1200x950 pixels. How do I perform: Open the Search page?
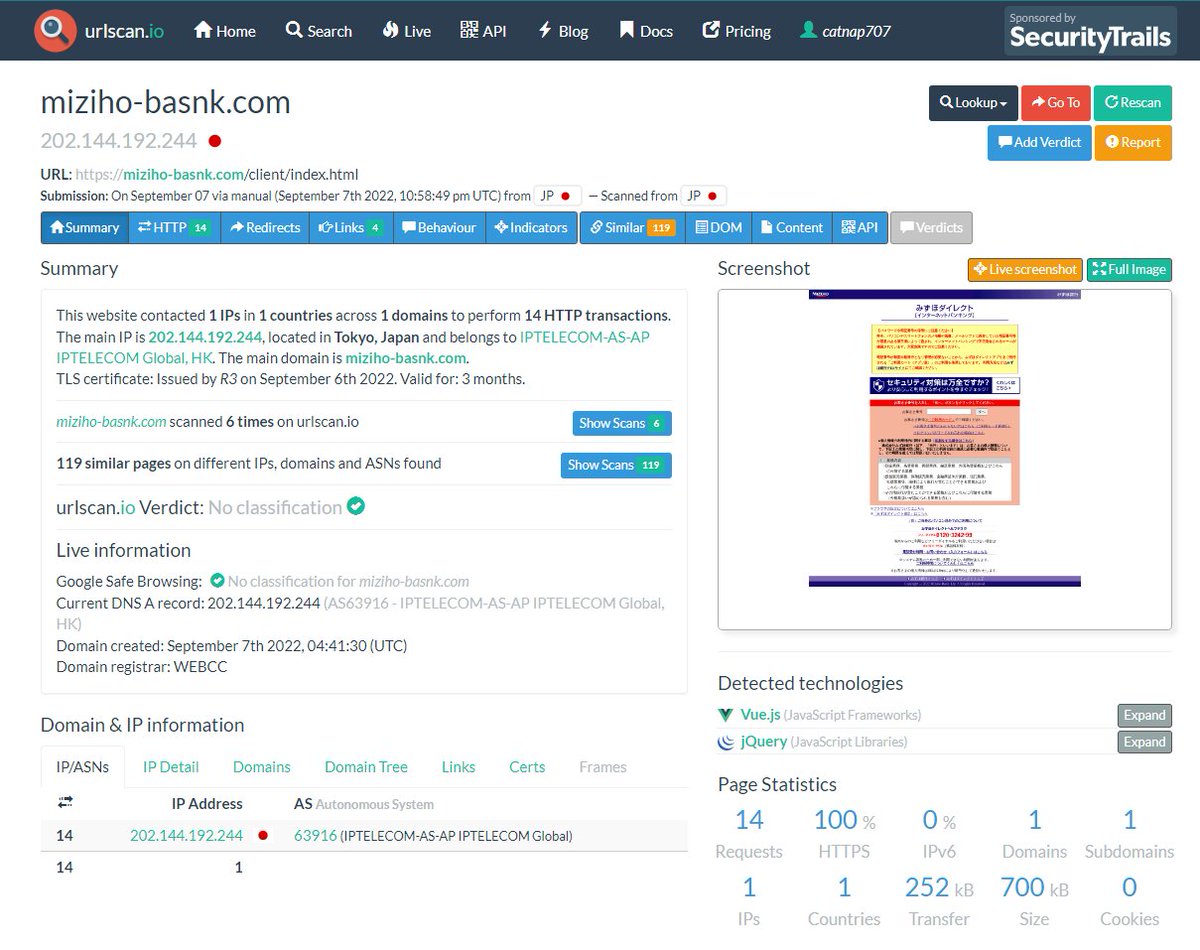click(318, 31)
